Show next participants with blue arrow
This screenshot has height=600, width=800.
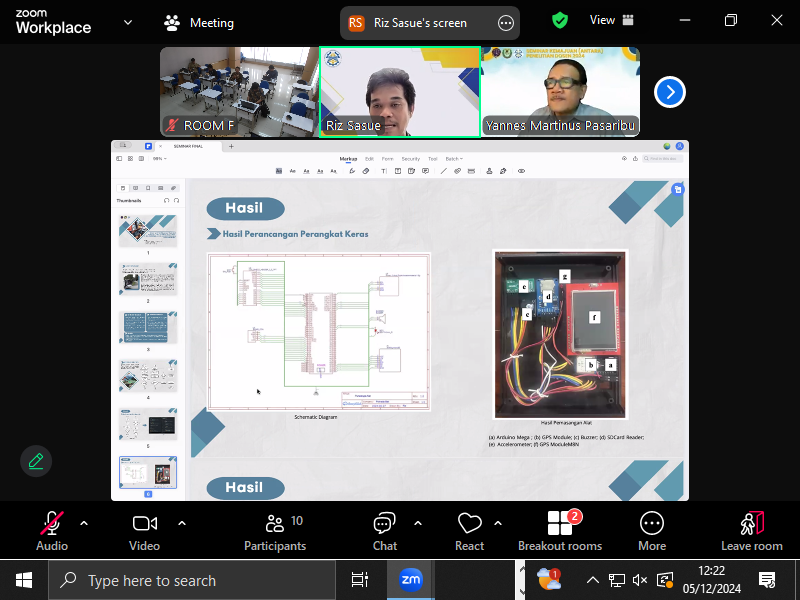tap(669, 92)
